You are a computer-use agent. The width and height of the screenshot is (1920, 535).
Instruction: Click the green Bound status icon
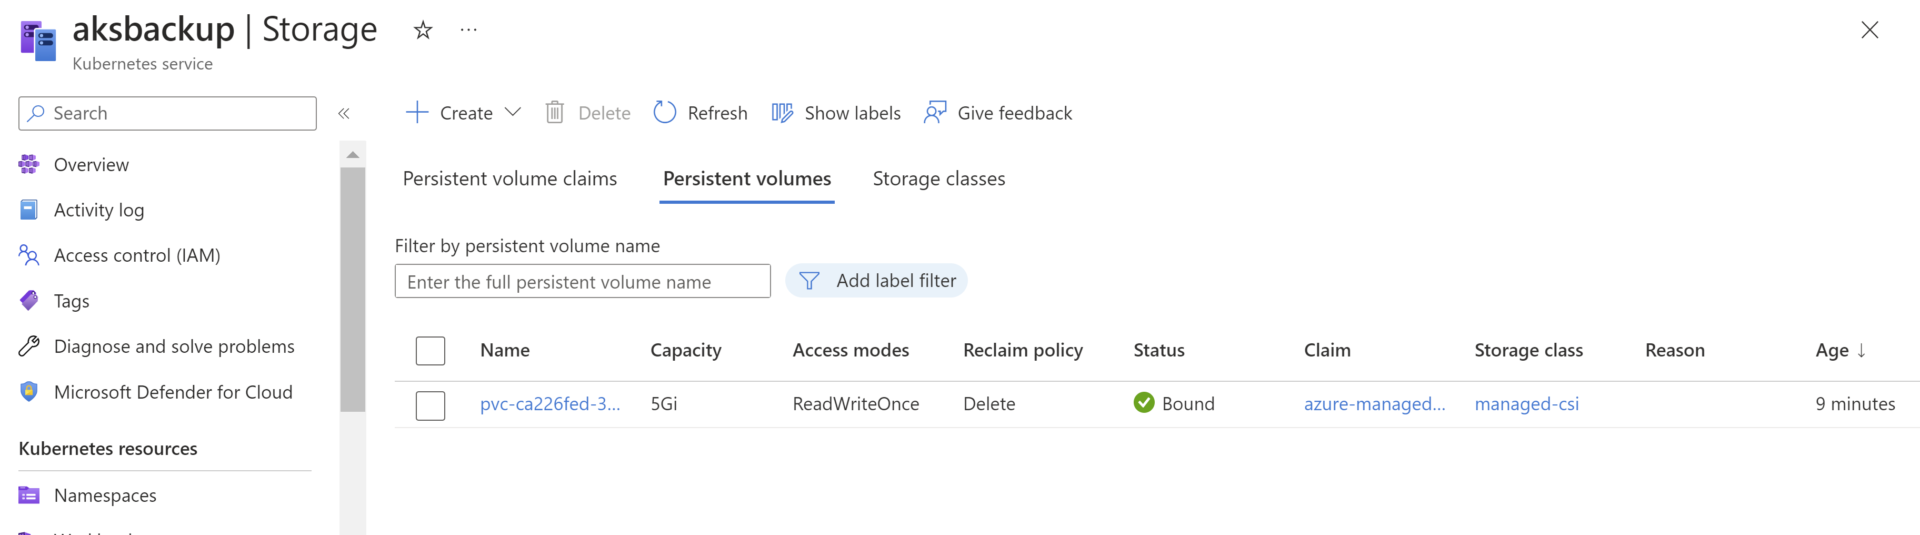click(1144, 403)
